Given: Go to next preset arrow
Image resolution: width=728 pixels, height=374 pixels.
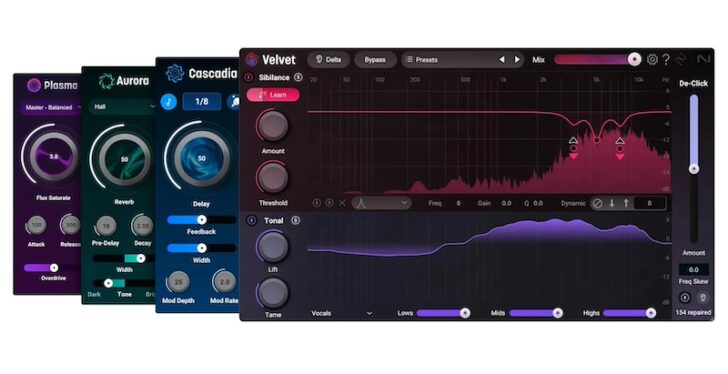Looking at the screenshot, I should coord(517,60).
